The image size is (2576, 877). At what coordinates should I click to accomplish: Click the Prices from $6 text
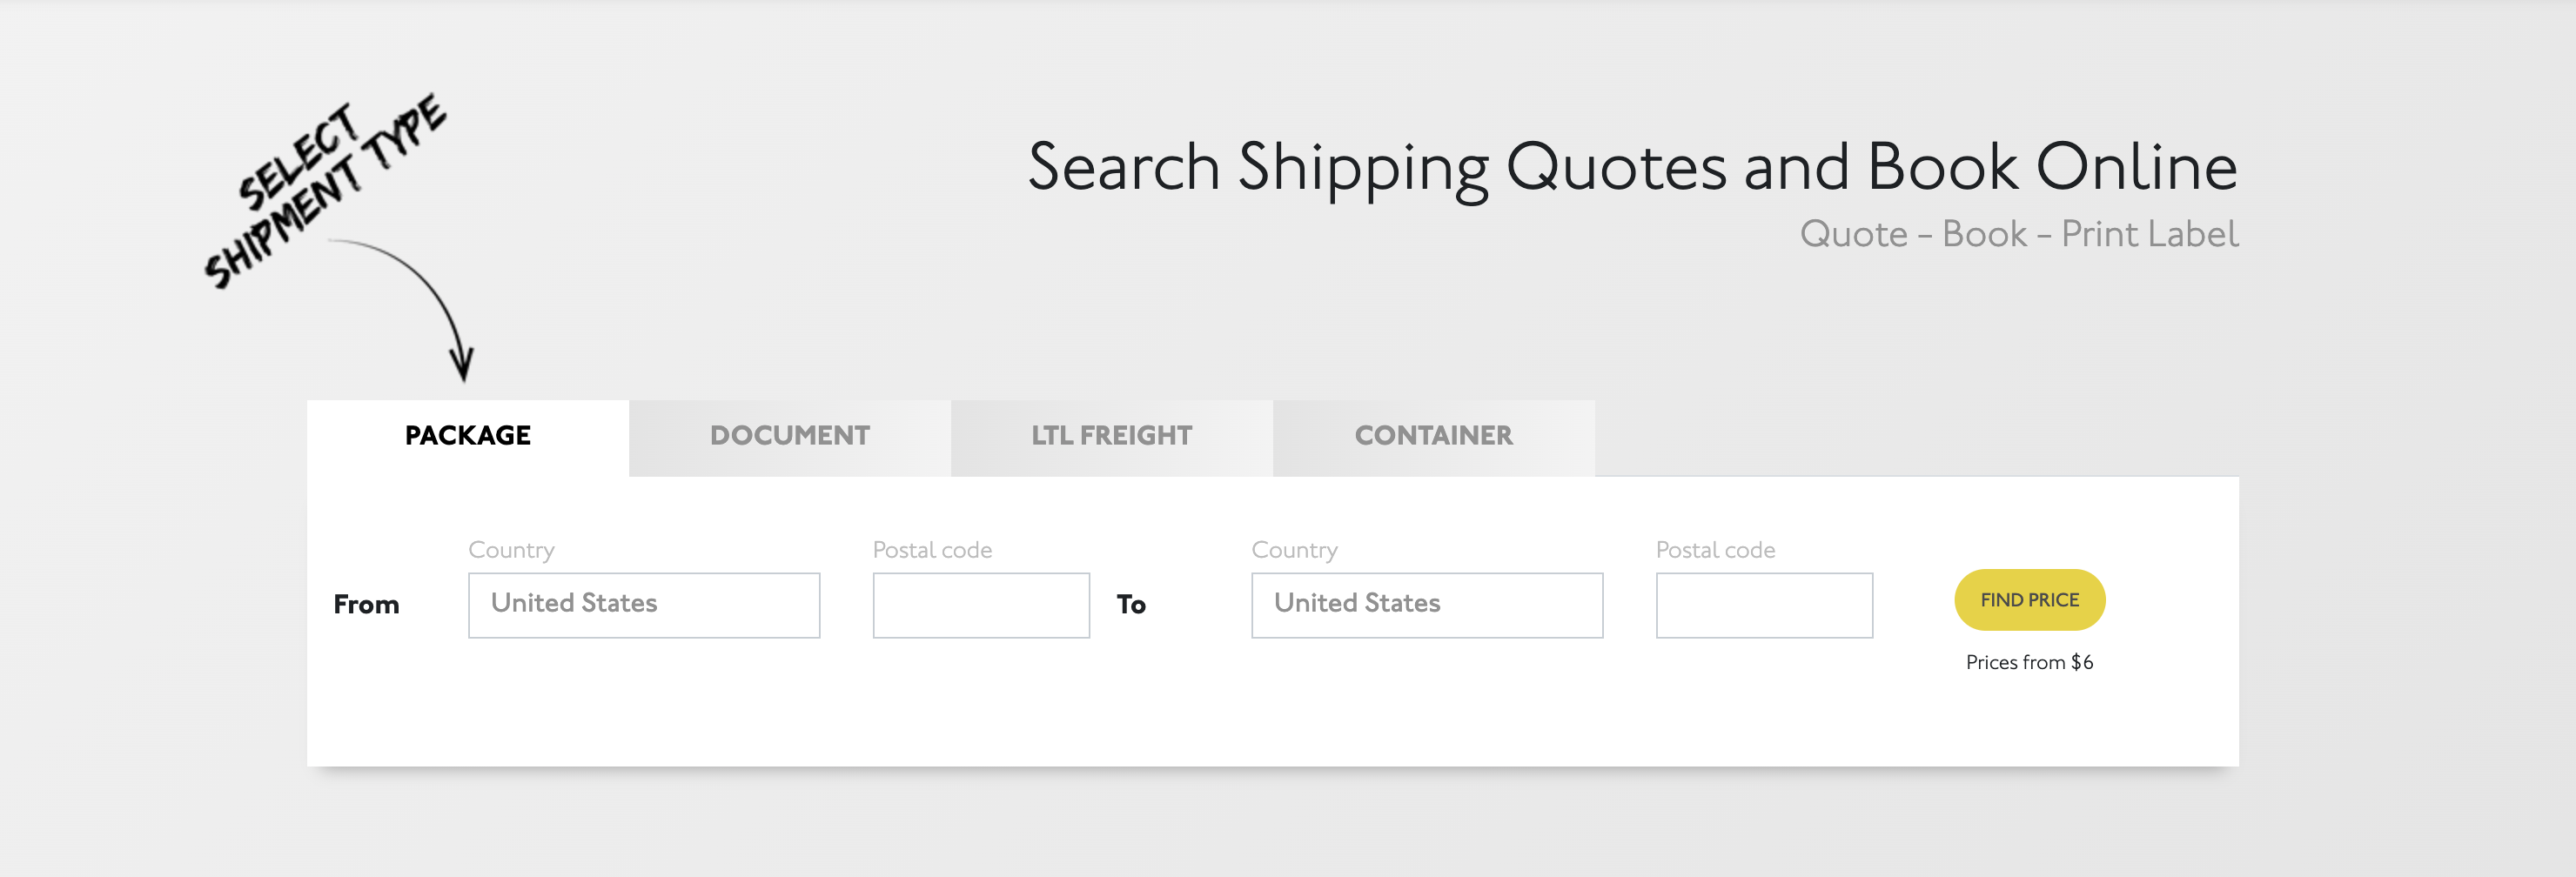[2028, 662]
